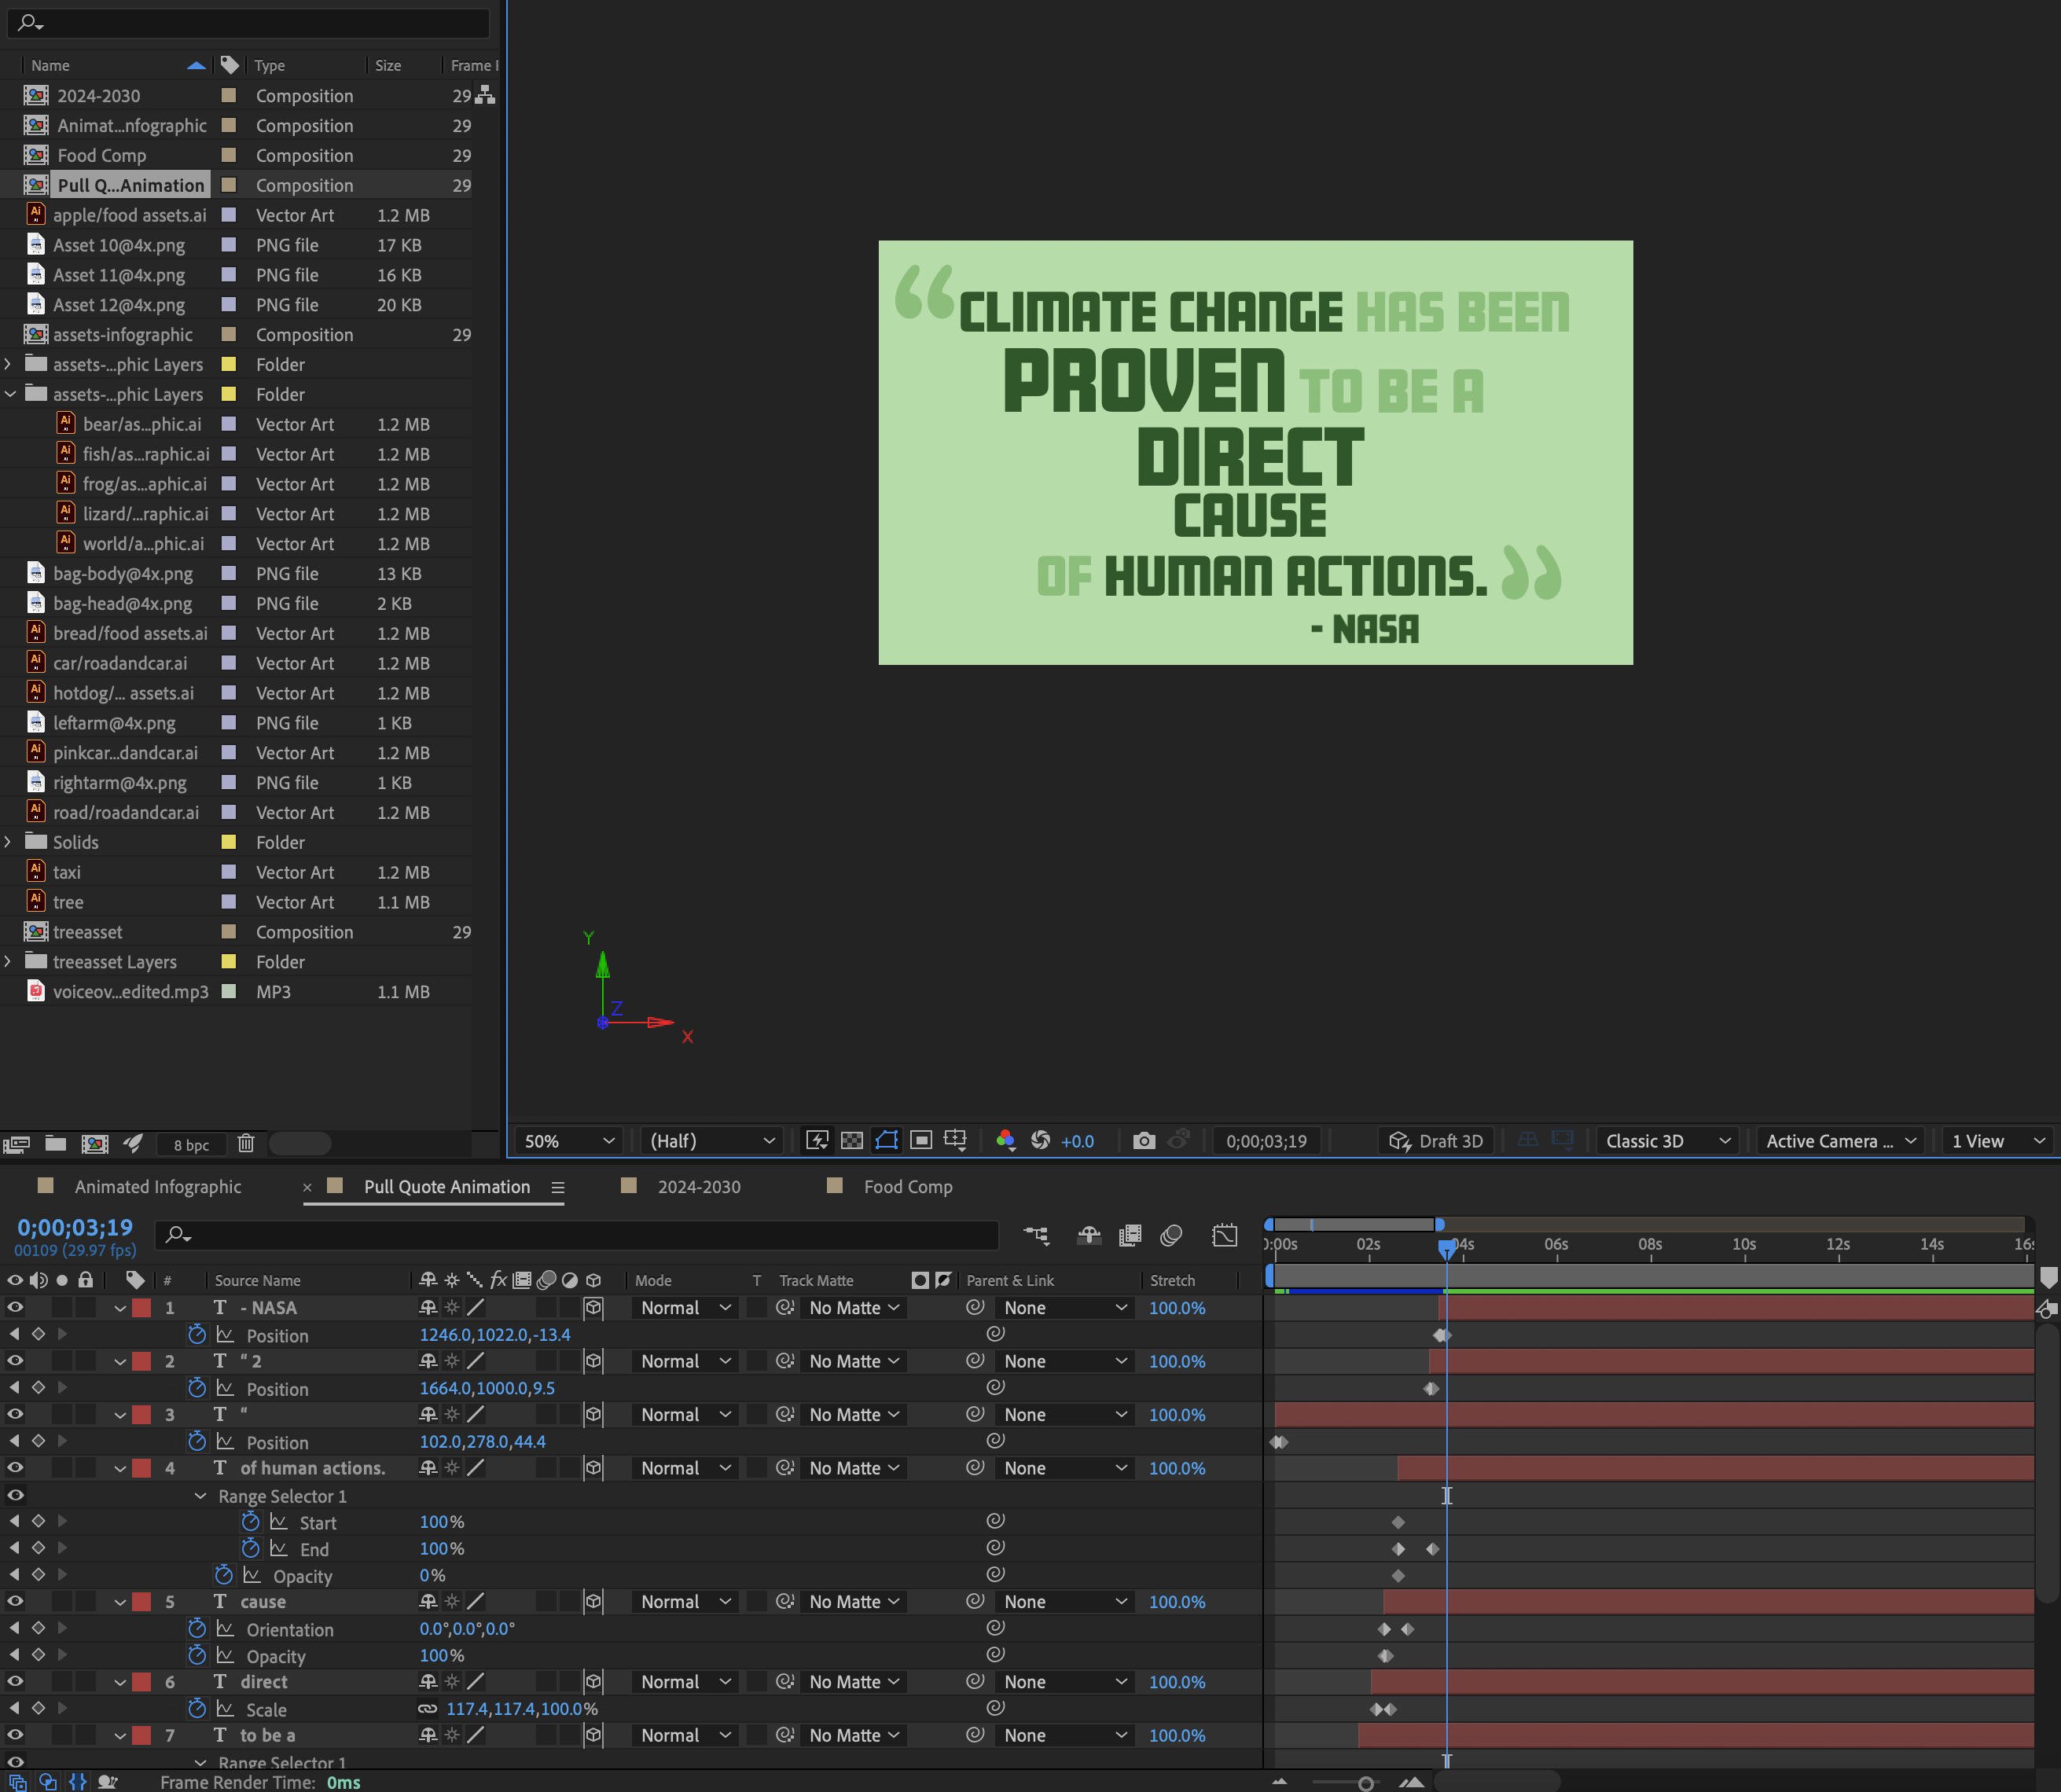The image size is (2061, 1792).
Task: Switch to the Food Comp timeline tab
Action: 907,1187
